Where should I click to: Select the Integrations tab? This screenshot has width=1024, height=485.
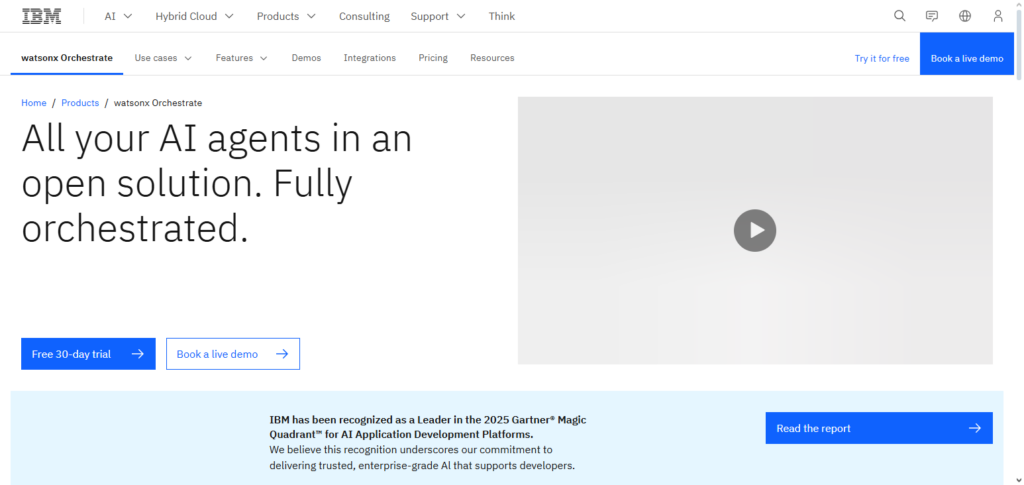tap(369, 58)
